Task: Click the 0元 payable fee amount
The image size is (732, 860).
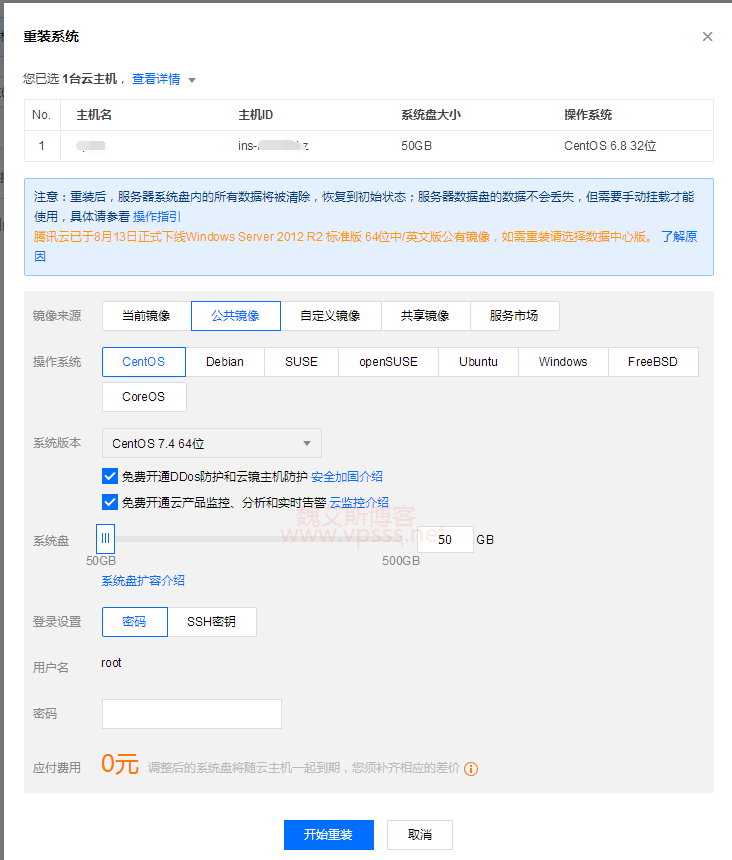Action: click(x=120, y=764)
